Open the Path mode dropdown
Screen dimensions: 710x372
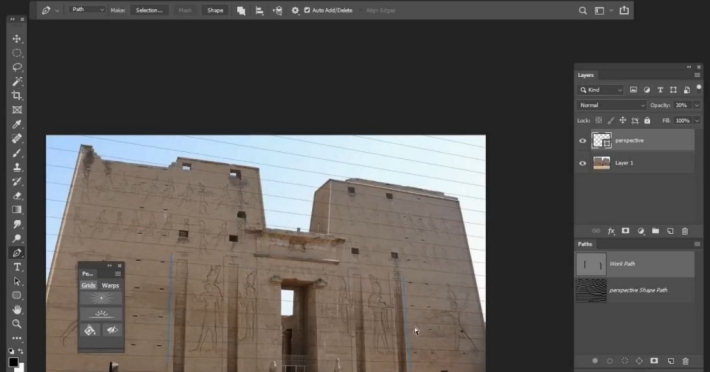[87, 10]
